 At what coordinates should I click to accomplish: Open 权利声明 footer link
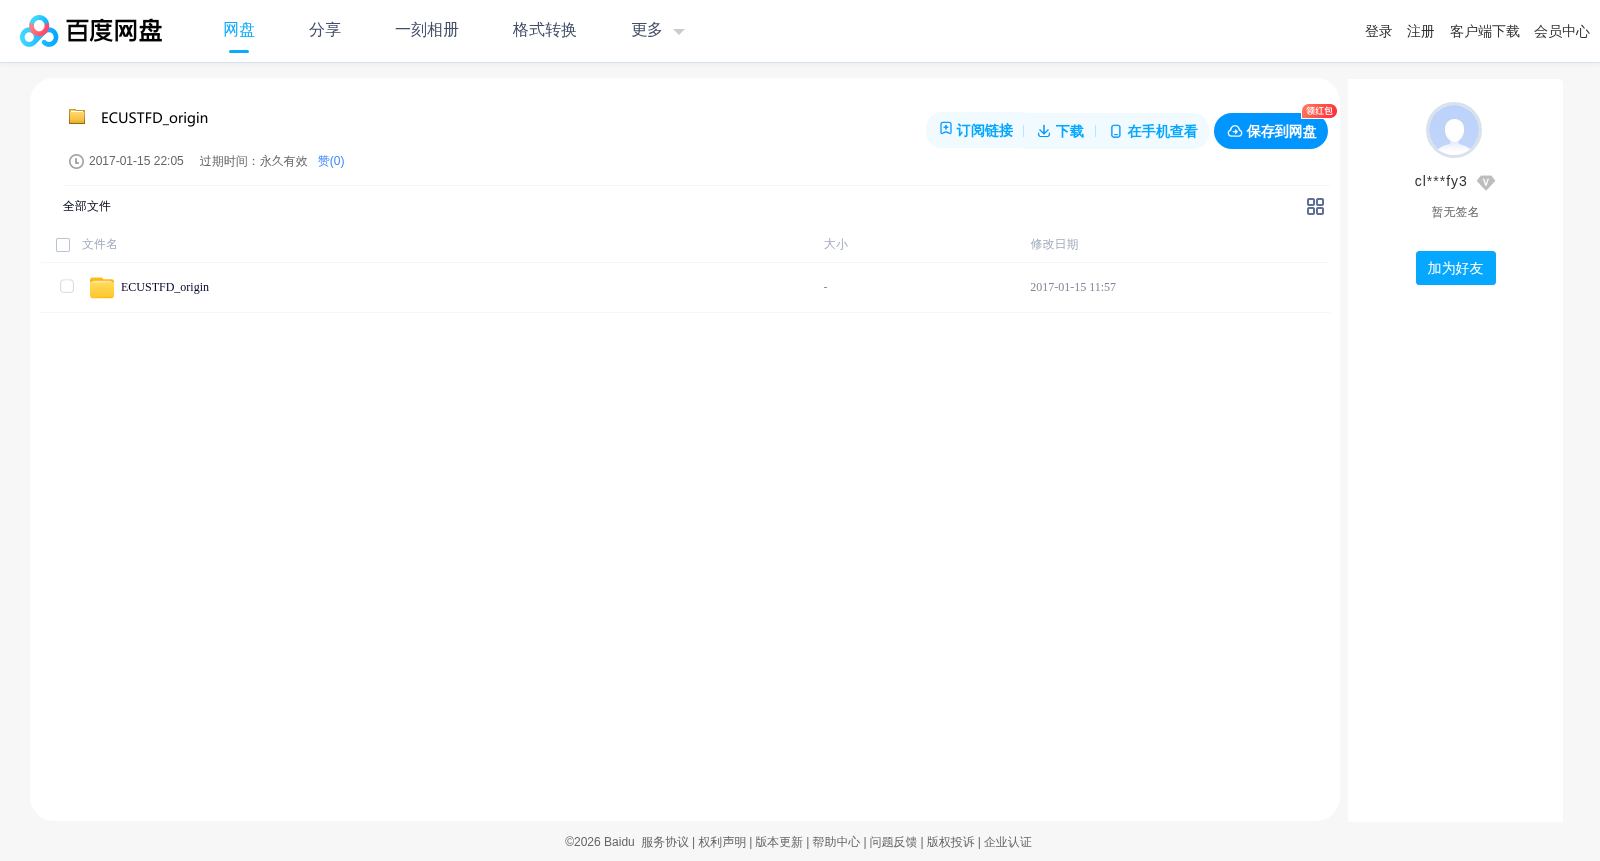click(722, 842)
